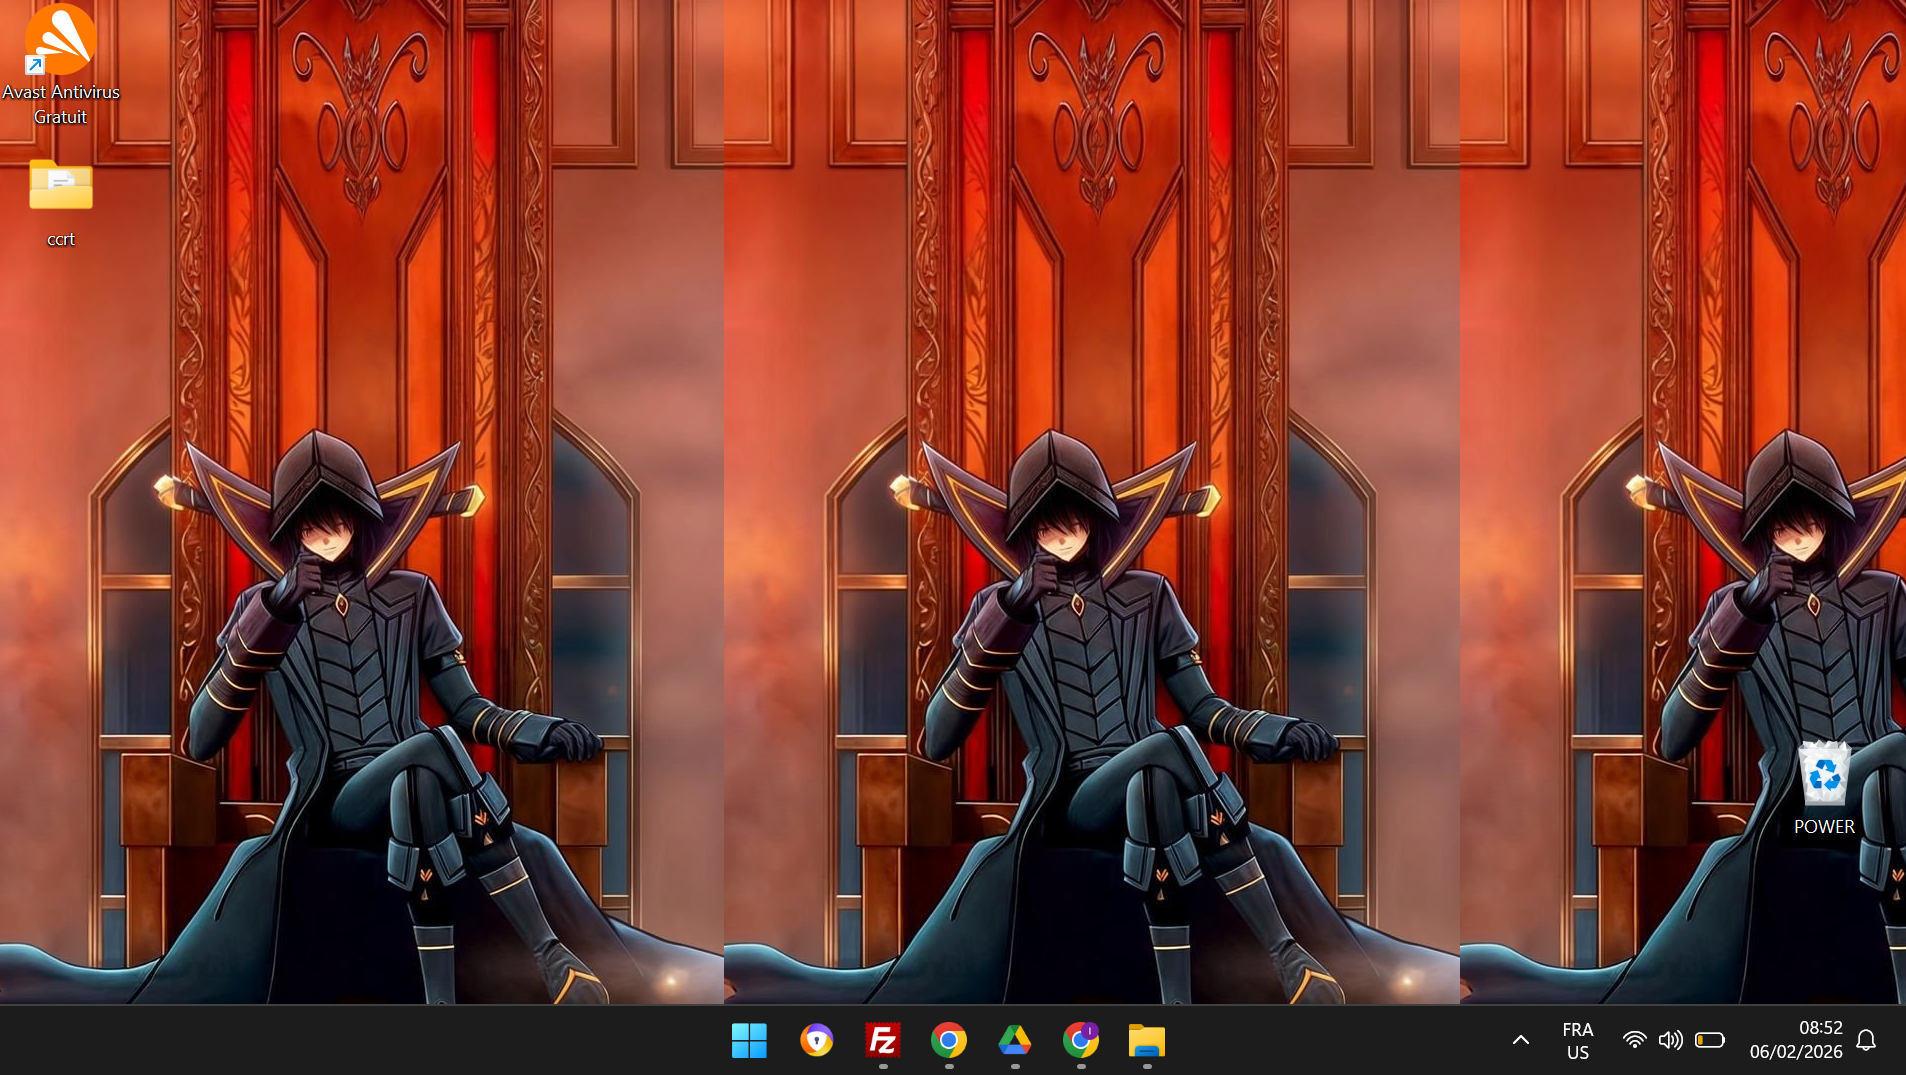Screen dimensions: 1906x1075
Task: Open the notification bell in the taskbar
Action: tap(1866, 1040)
